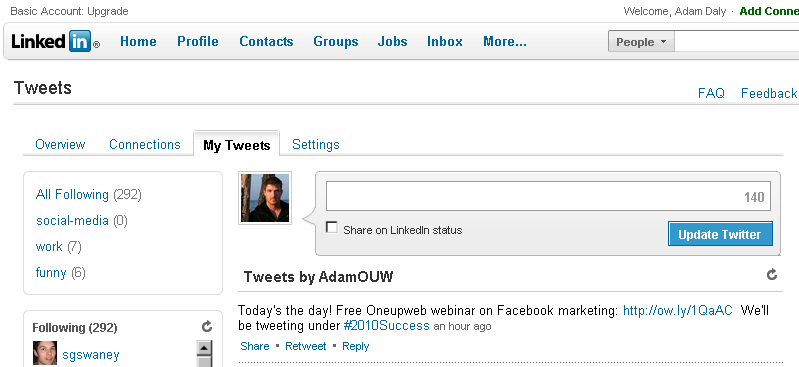Click Retweet under the latest tweet
The height and width of the screenshot is (367, 799).
(x=306, y=346)
